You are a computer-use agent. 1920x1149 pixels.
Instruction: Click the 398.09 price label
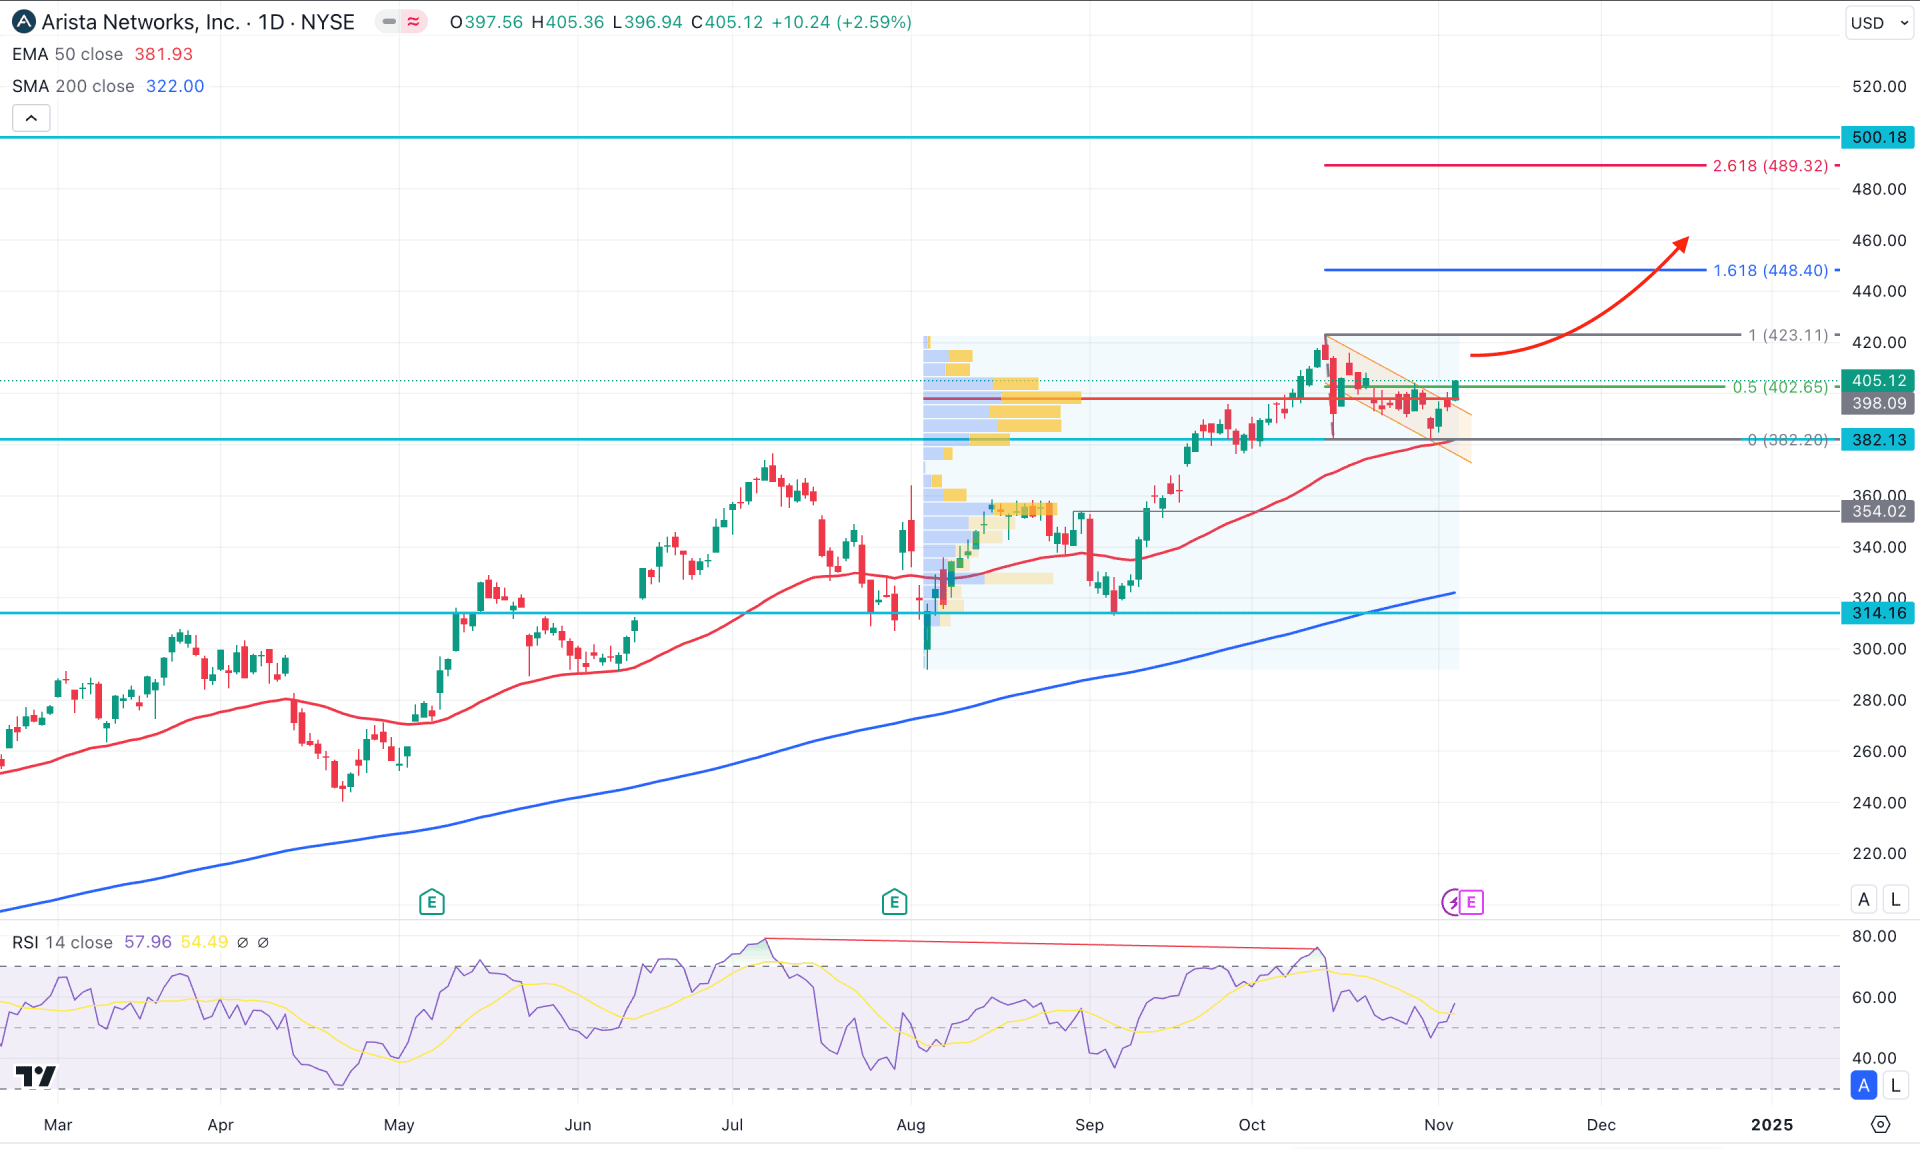[x=1878, y=403]
